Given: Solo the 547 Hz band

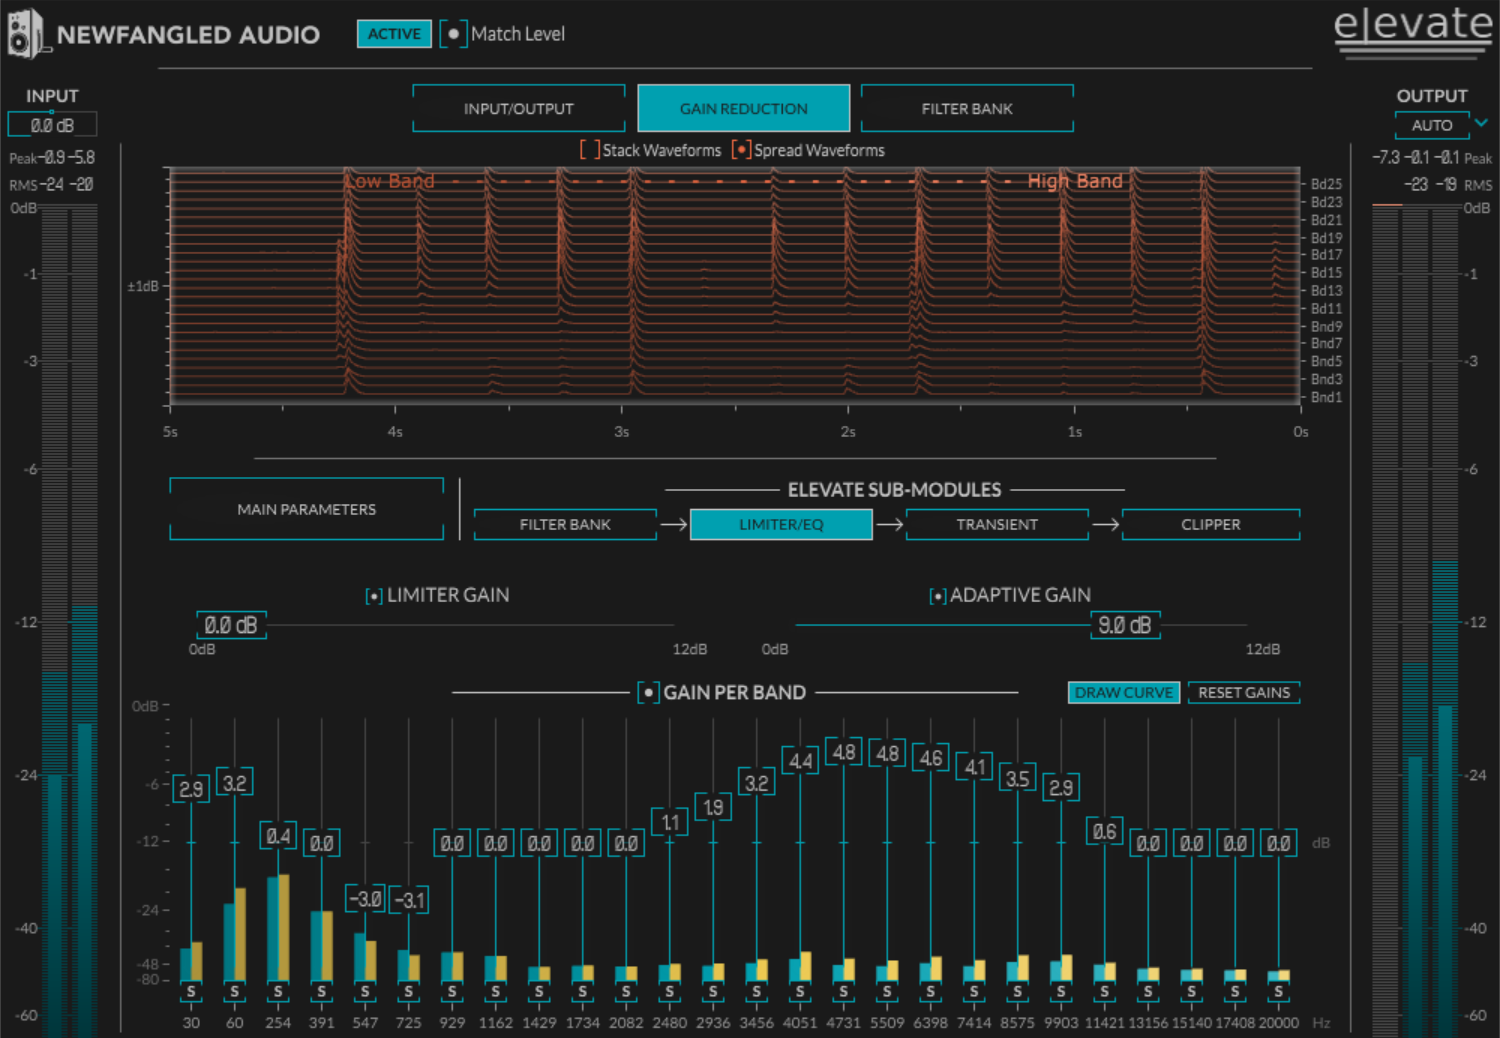Looking at the screenshot, I should 365,992.
